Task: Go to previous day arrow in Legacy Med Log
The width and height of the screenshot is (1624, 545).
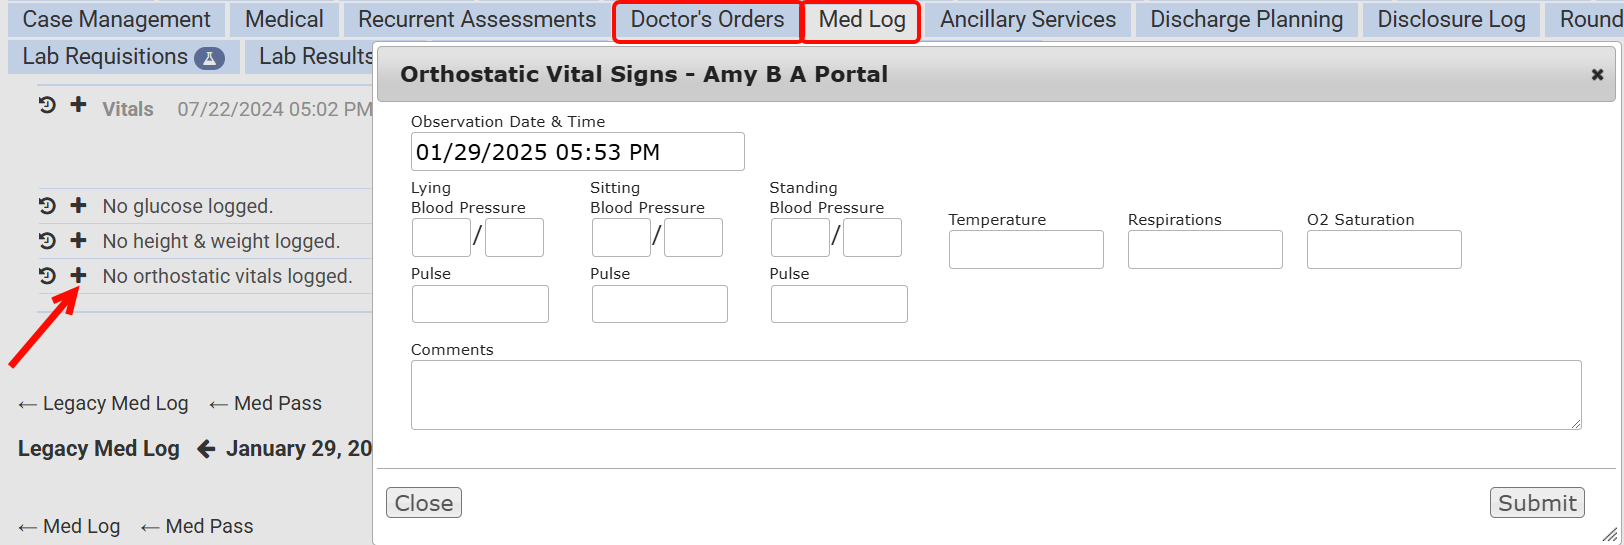Action: click(206, 449)
